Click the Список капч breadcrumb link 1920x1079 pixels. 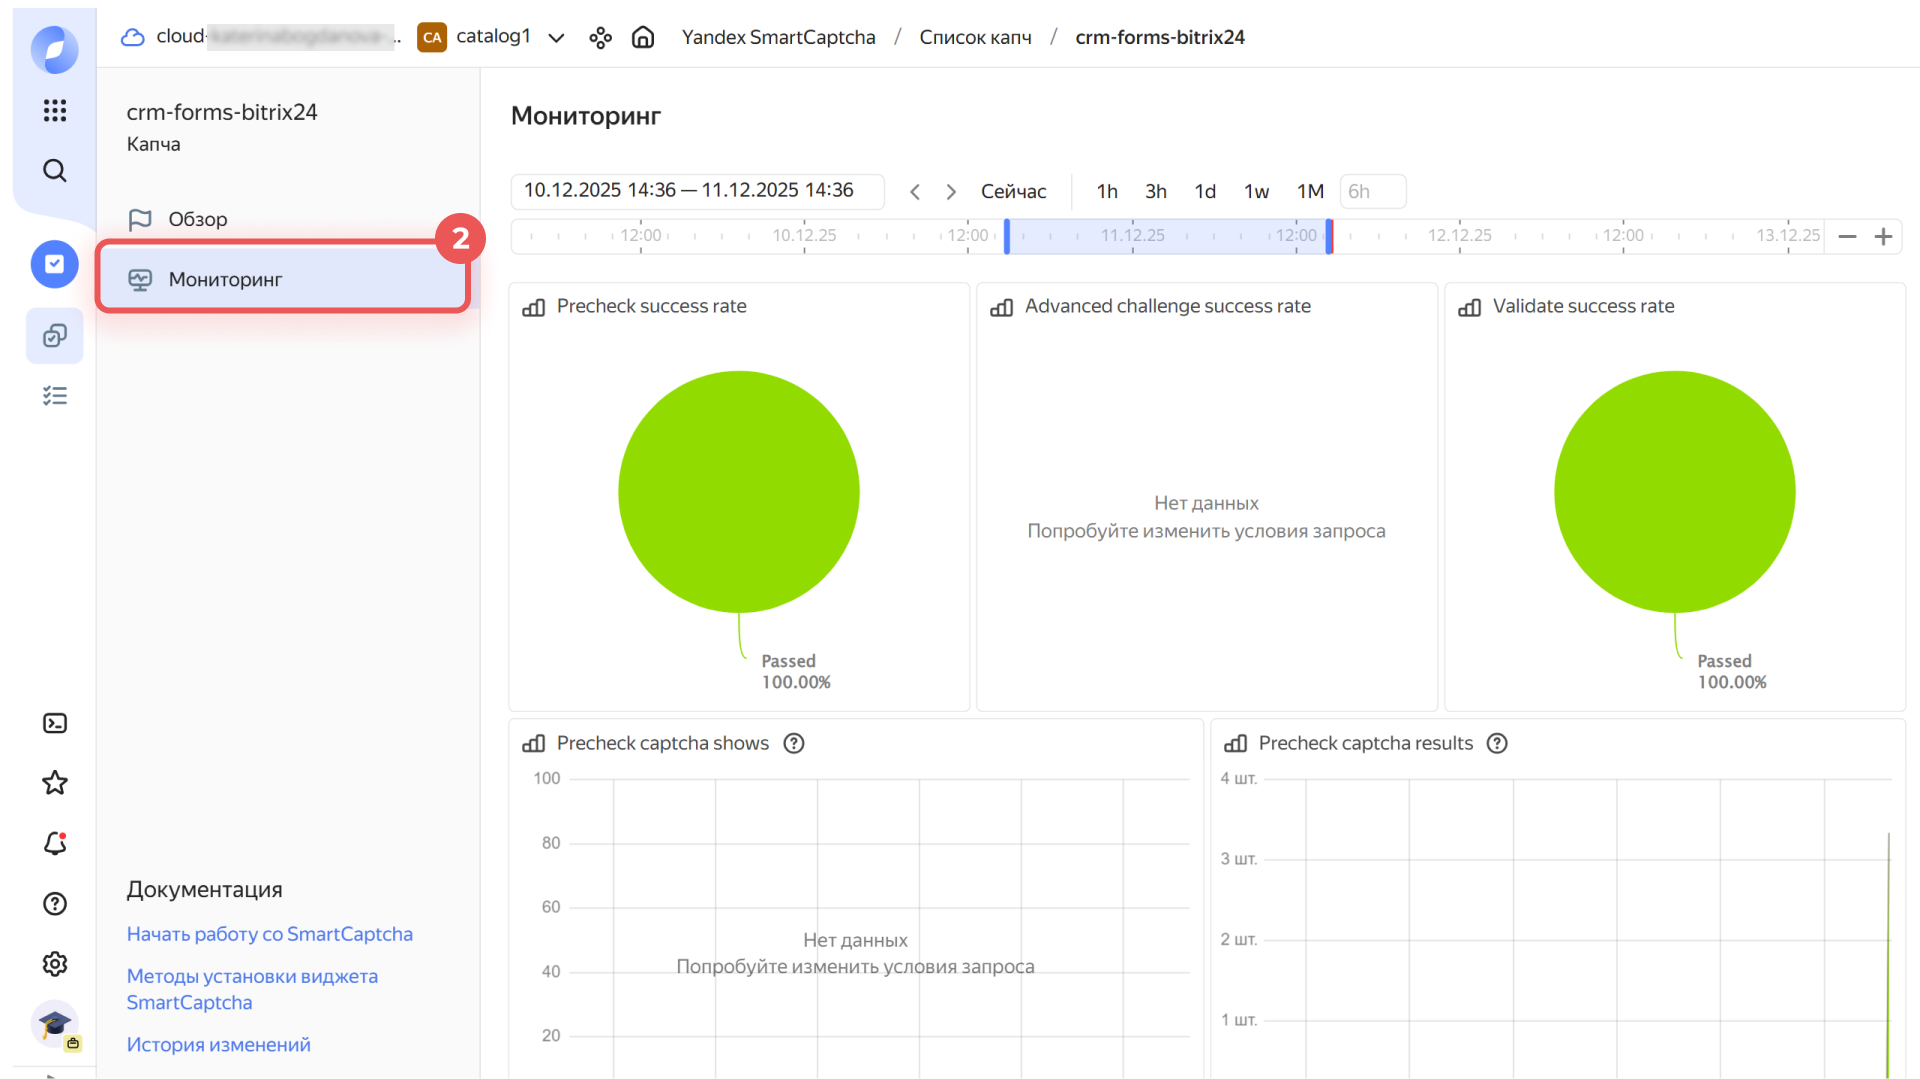pyautogui.click(x=975, y=37)
